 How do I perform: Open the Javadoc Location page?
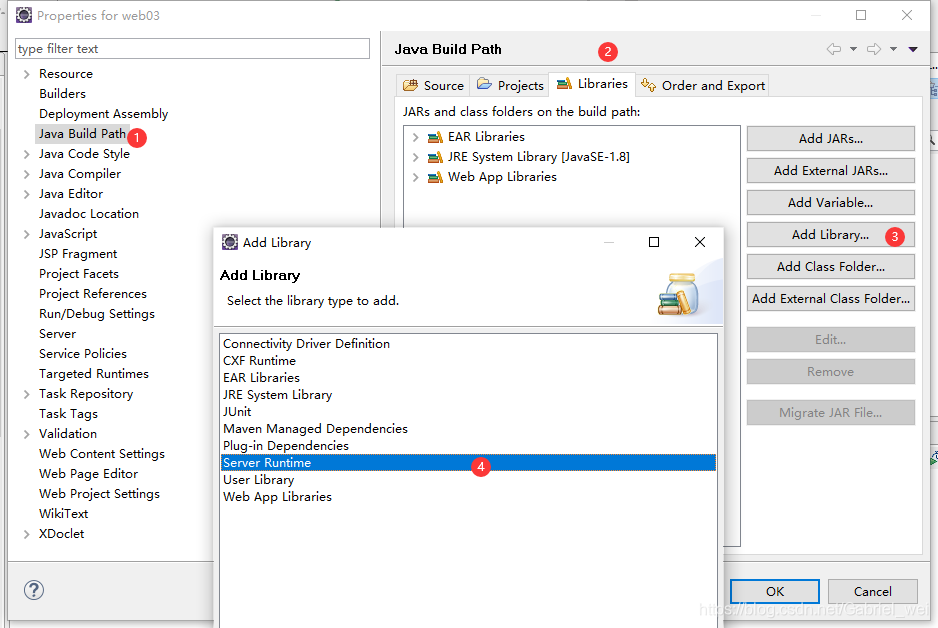[x=89, y=214]
